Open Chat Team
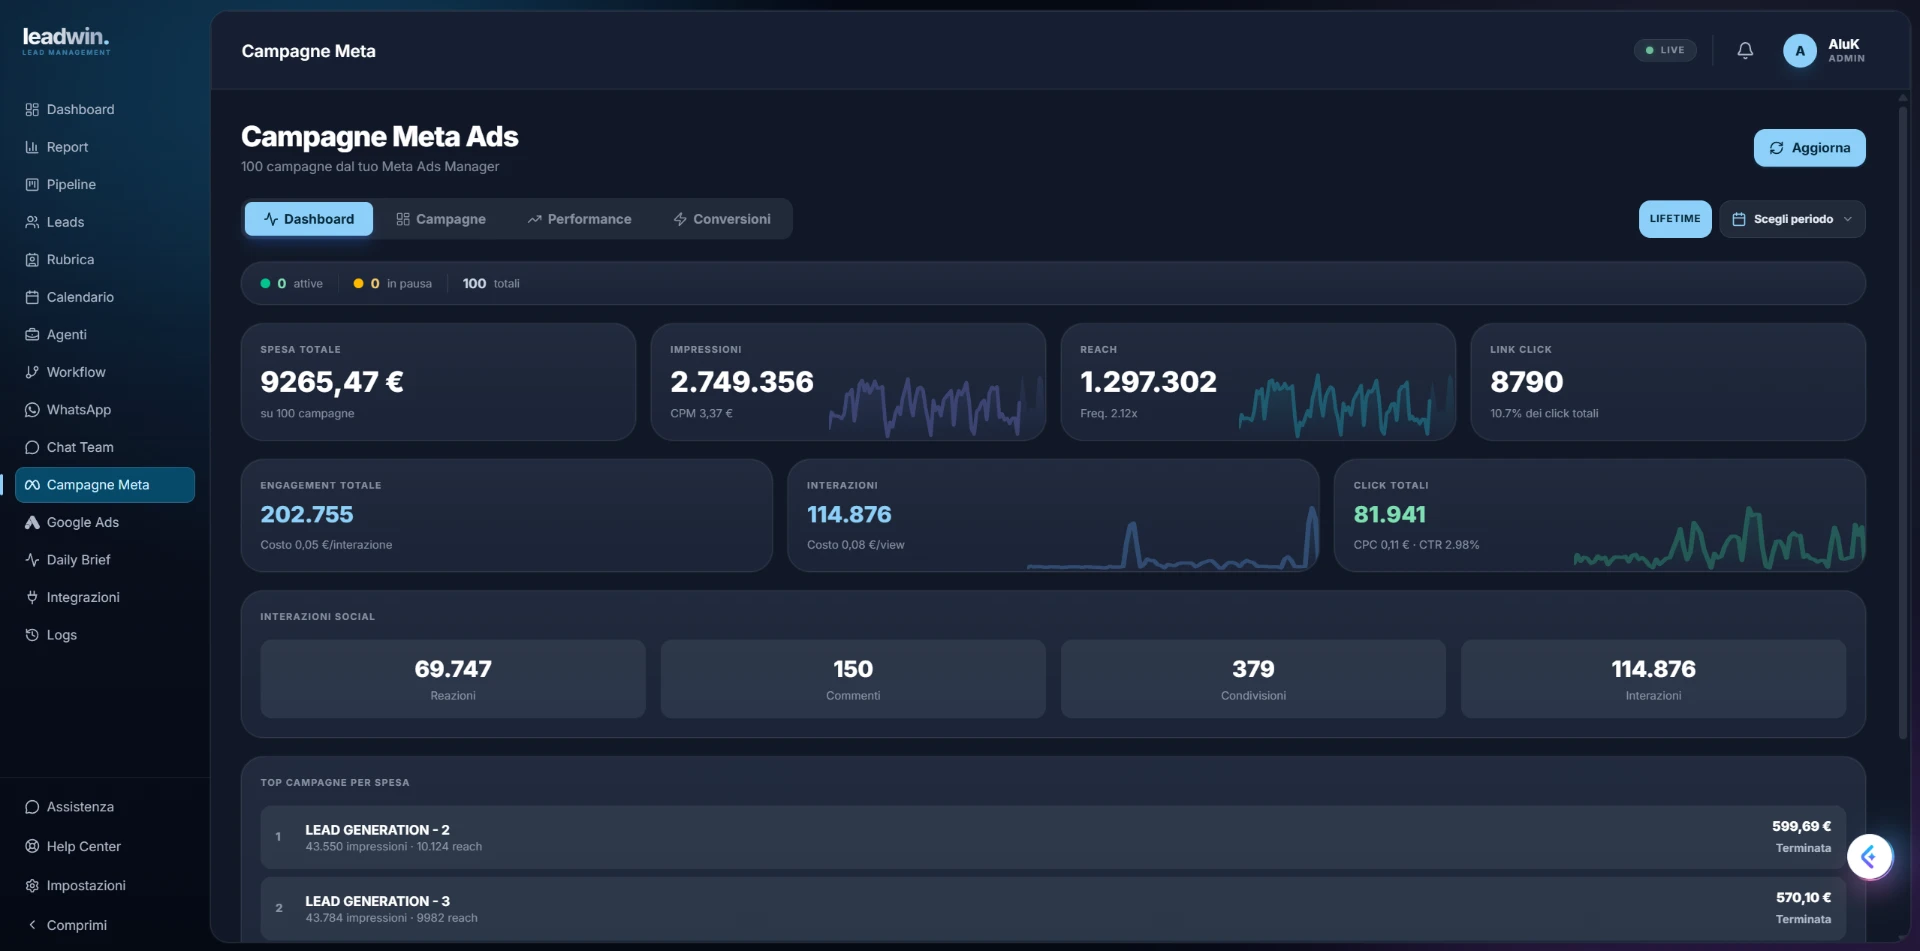Viewport: 1920px width, 951px height. pyautogui.click(x=104, y=447)
